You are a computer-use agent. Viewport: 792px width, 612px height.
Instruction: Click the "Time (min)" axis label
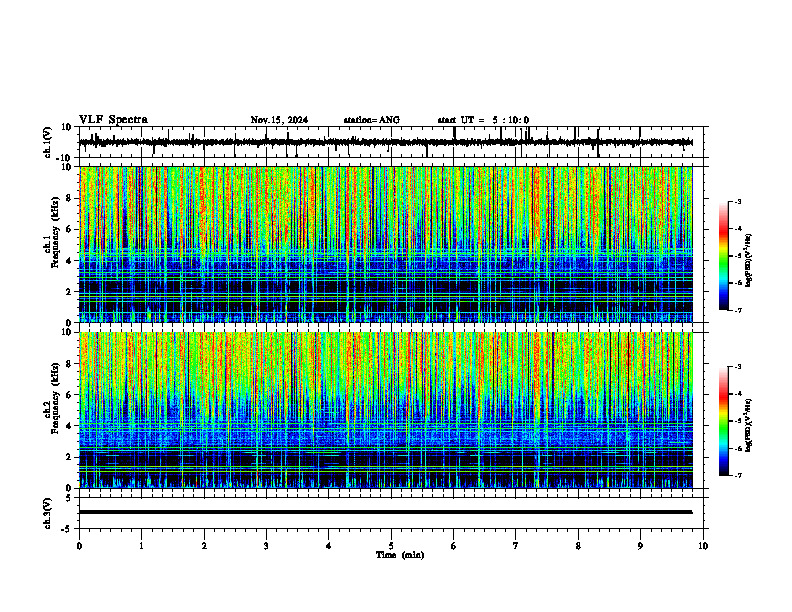(400, 555)
